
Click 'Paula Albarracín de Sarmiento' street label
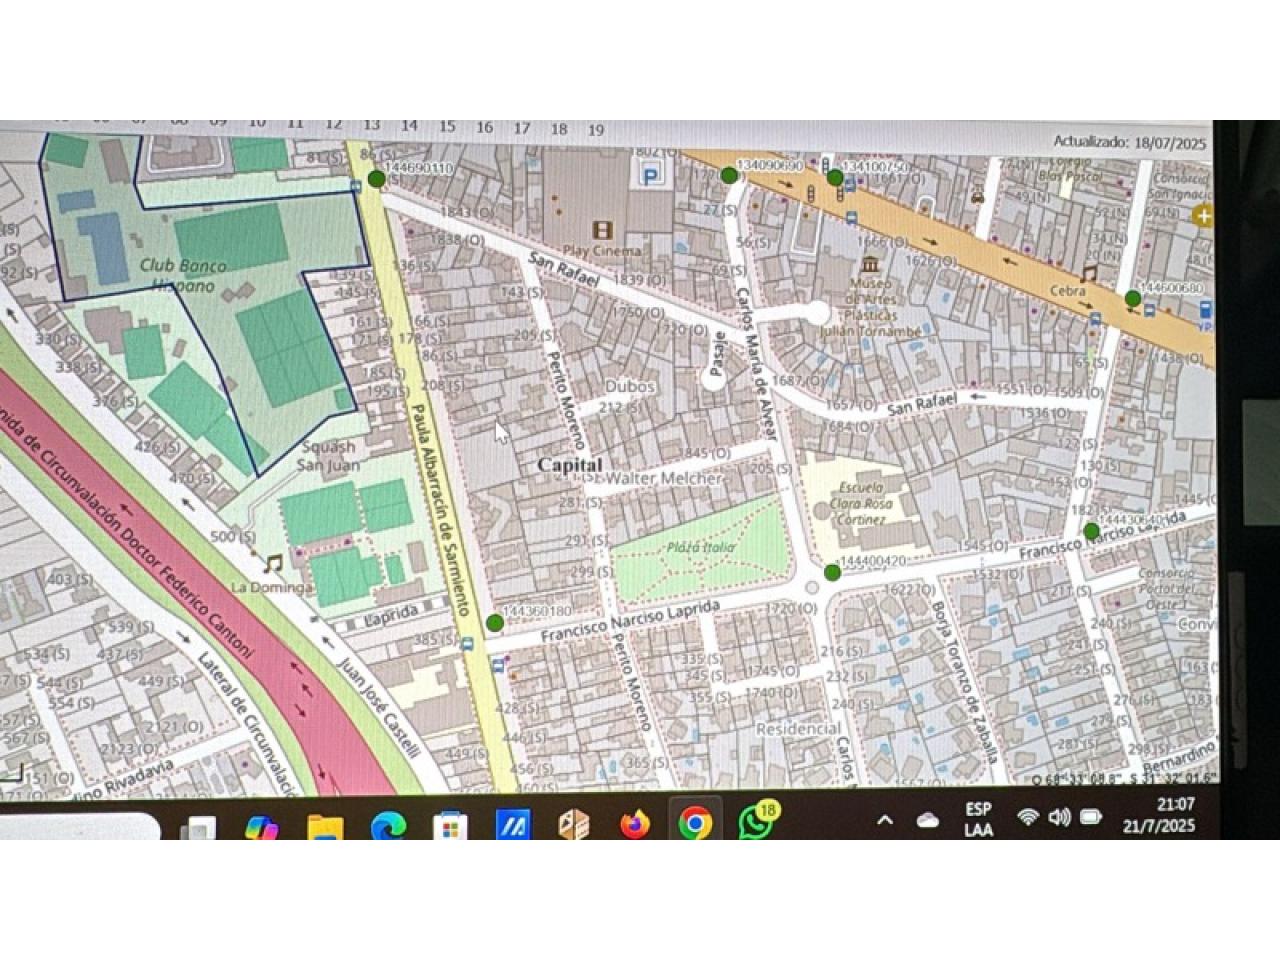pyautogui.click(x=441, y=509)
